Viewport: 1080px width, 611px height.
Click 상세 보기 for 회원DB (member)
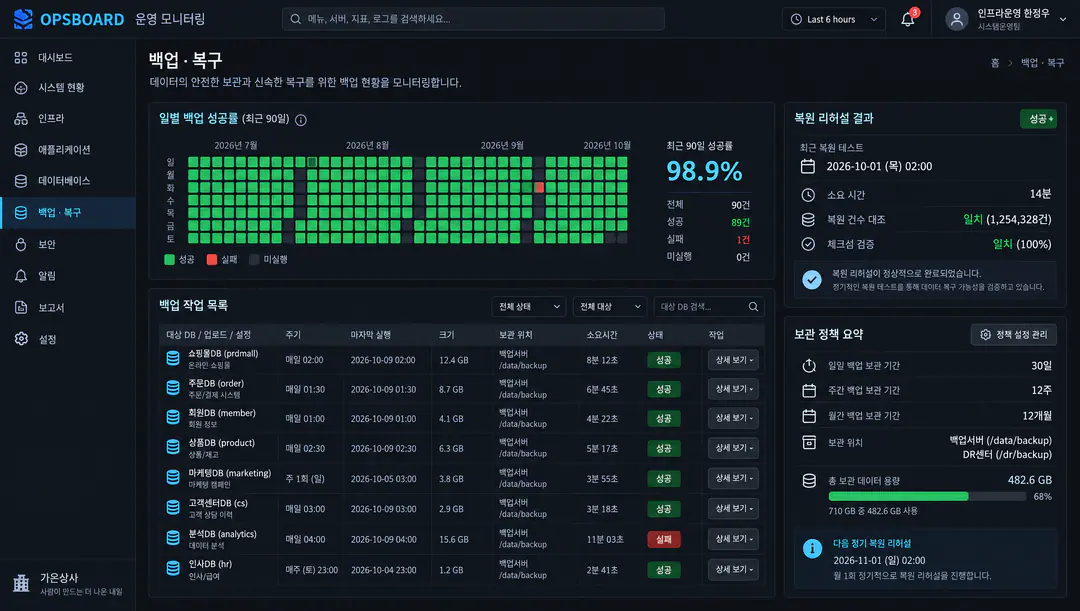pyautogui.click(x=733, y=418)
